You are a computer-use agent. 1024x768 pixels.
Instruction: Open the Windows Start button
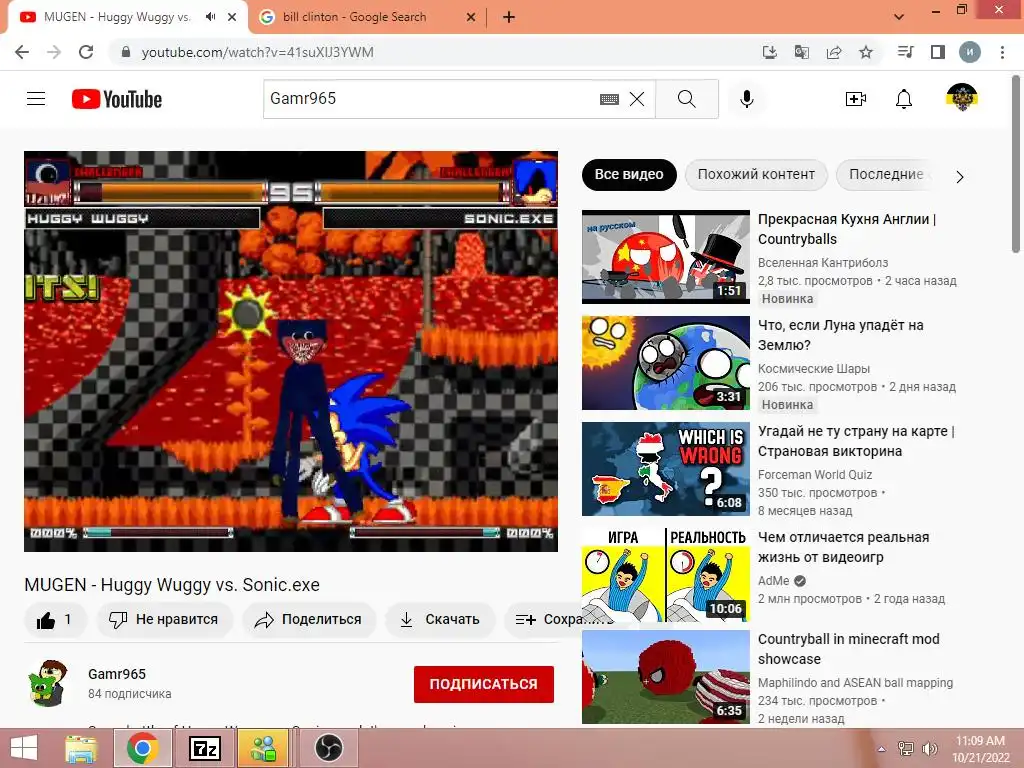click(x=24, y=748)
